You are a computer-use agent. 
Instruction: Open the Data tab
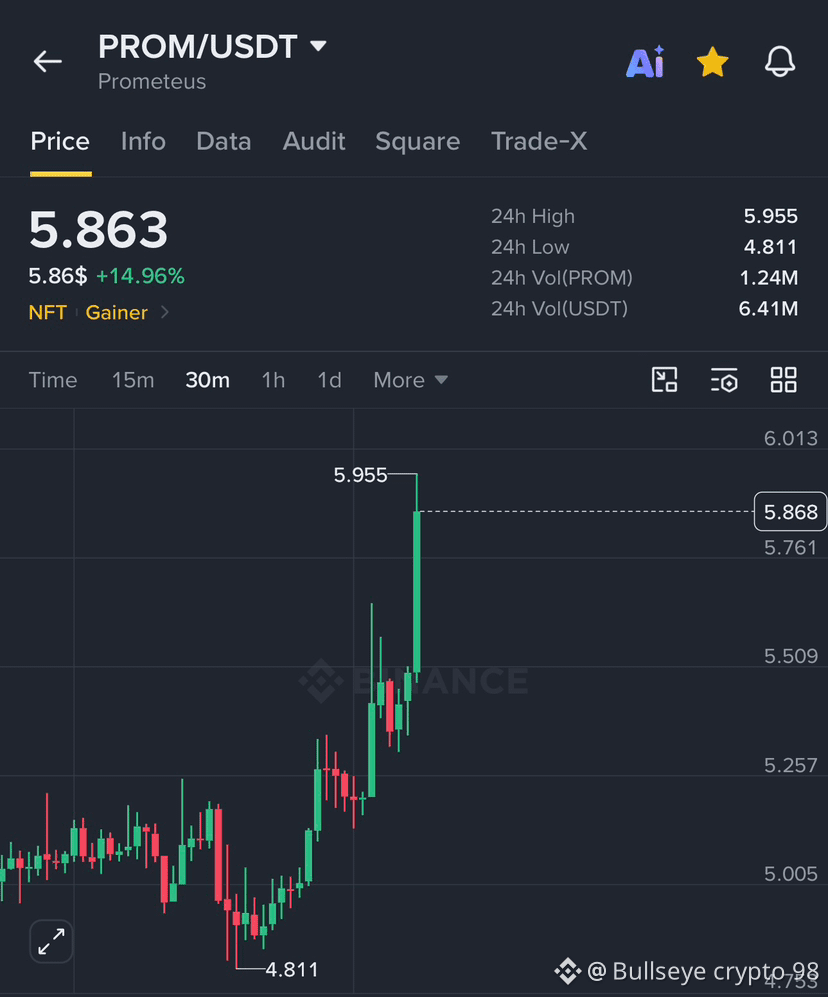pos(224,141)
